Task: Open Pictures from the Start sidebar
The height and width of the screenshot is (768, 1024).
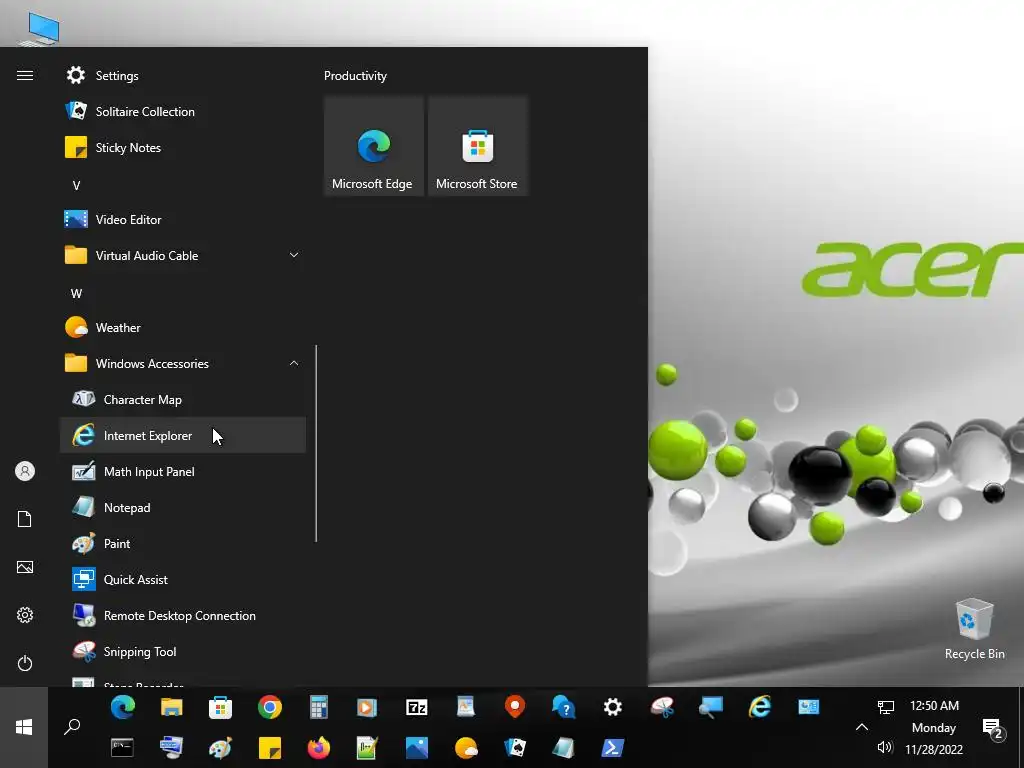Action: (x=25, y=567)
